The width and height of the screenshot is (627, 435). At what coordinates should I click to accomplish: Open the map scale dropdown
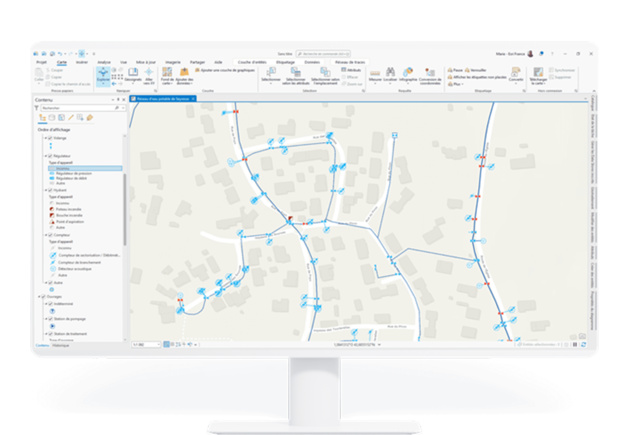point(161,344)
